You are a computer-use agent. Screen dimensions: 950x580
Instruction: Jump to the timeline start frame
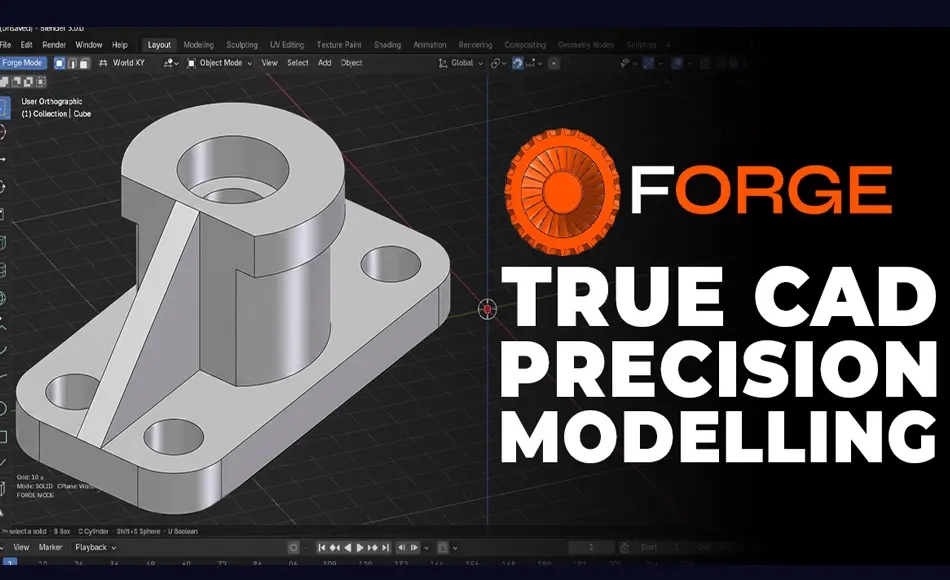(322, 548)
